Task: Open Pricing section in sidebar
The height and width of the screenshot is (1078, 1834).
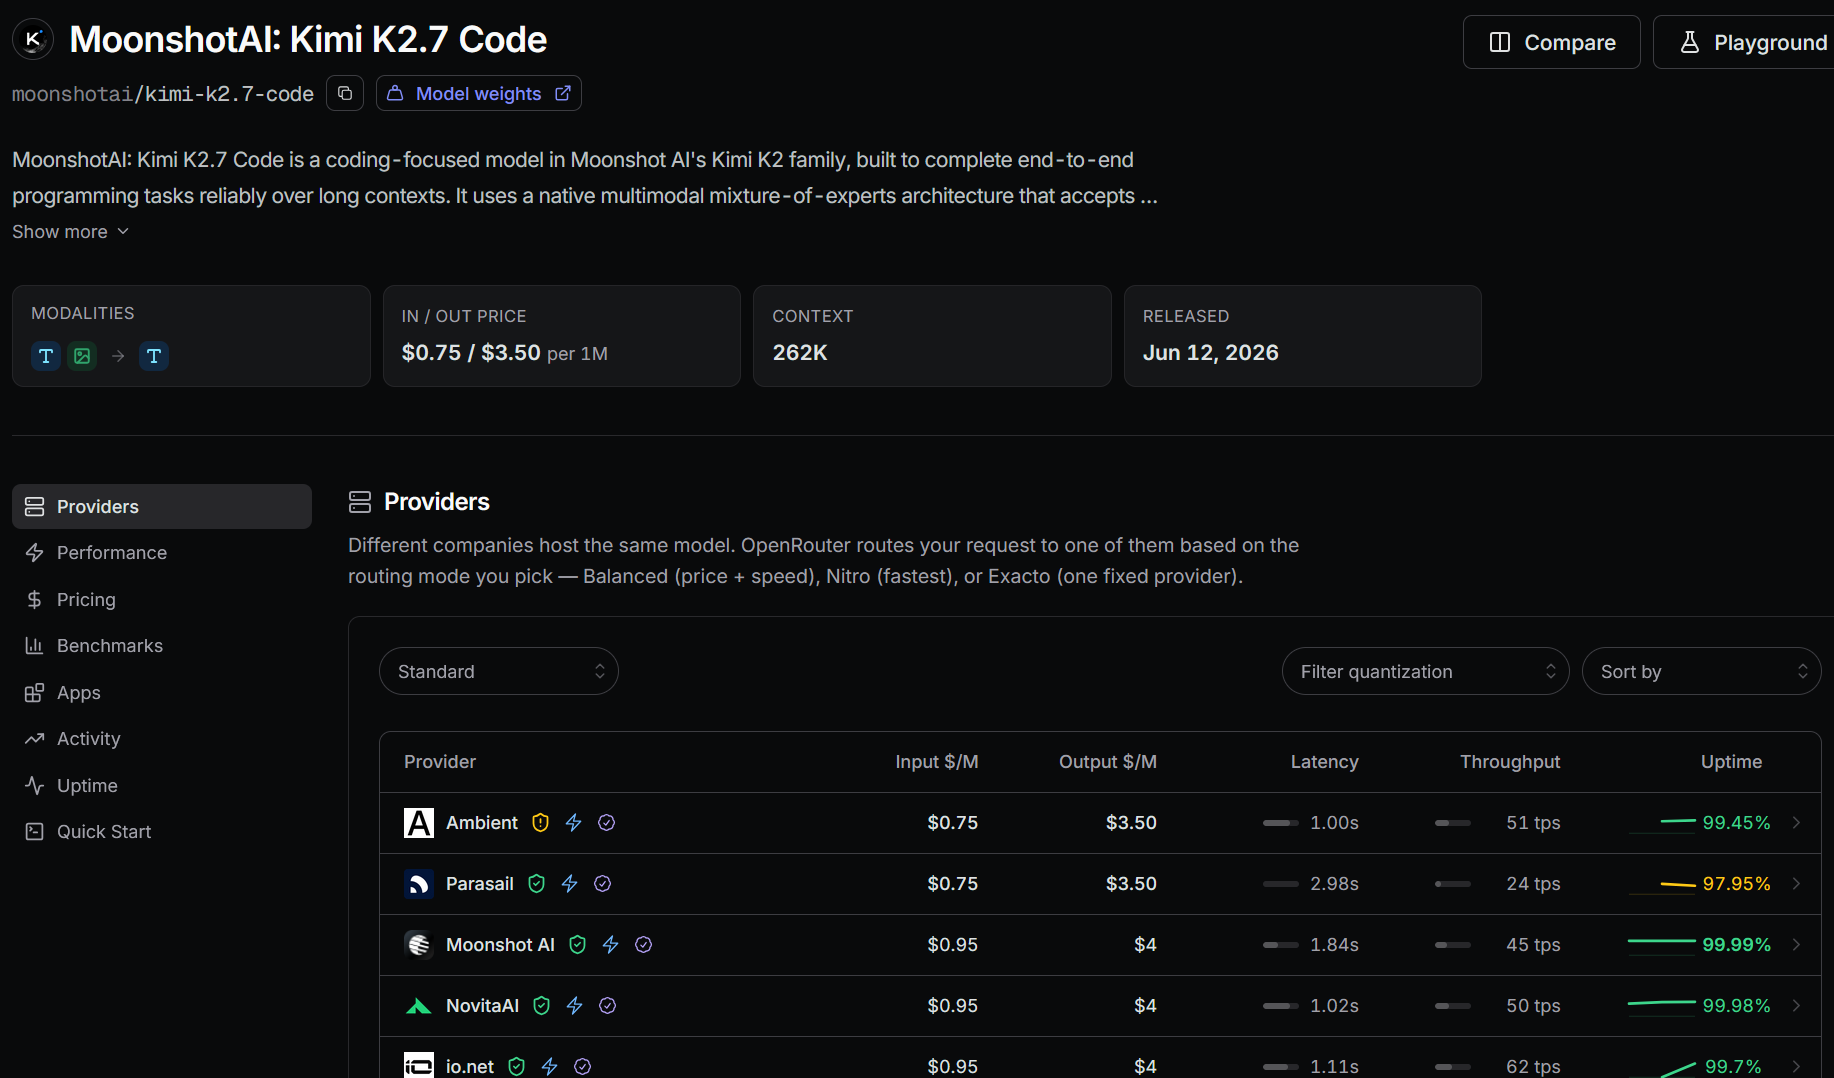Action: tap(162, 600)
